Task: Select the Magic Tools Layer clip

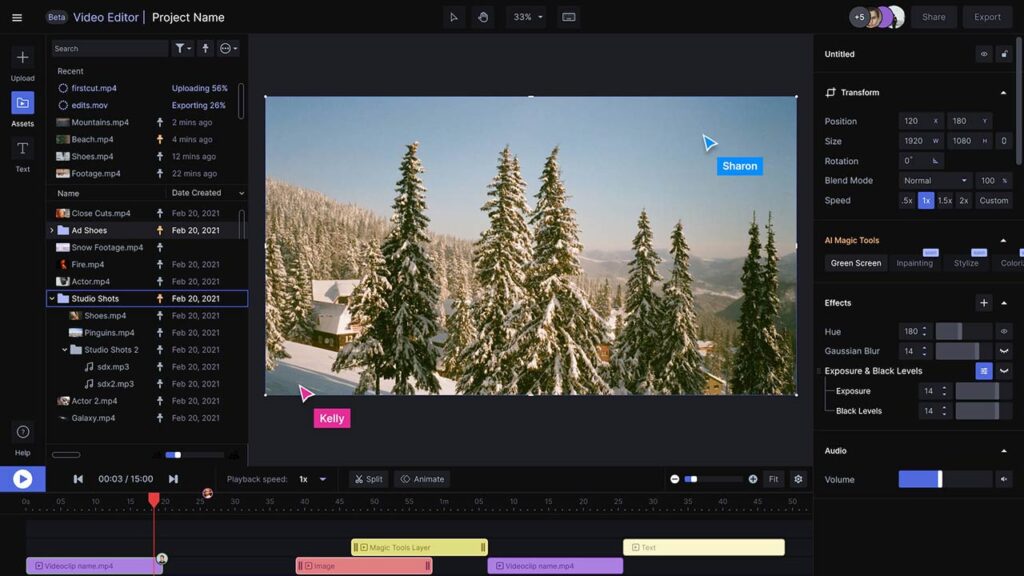Action: (x=418, y=547)
